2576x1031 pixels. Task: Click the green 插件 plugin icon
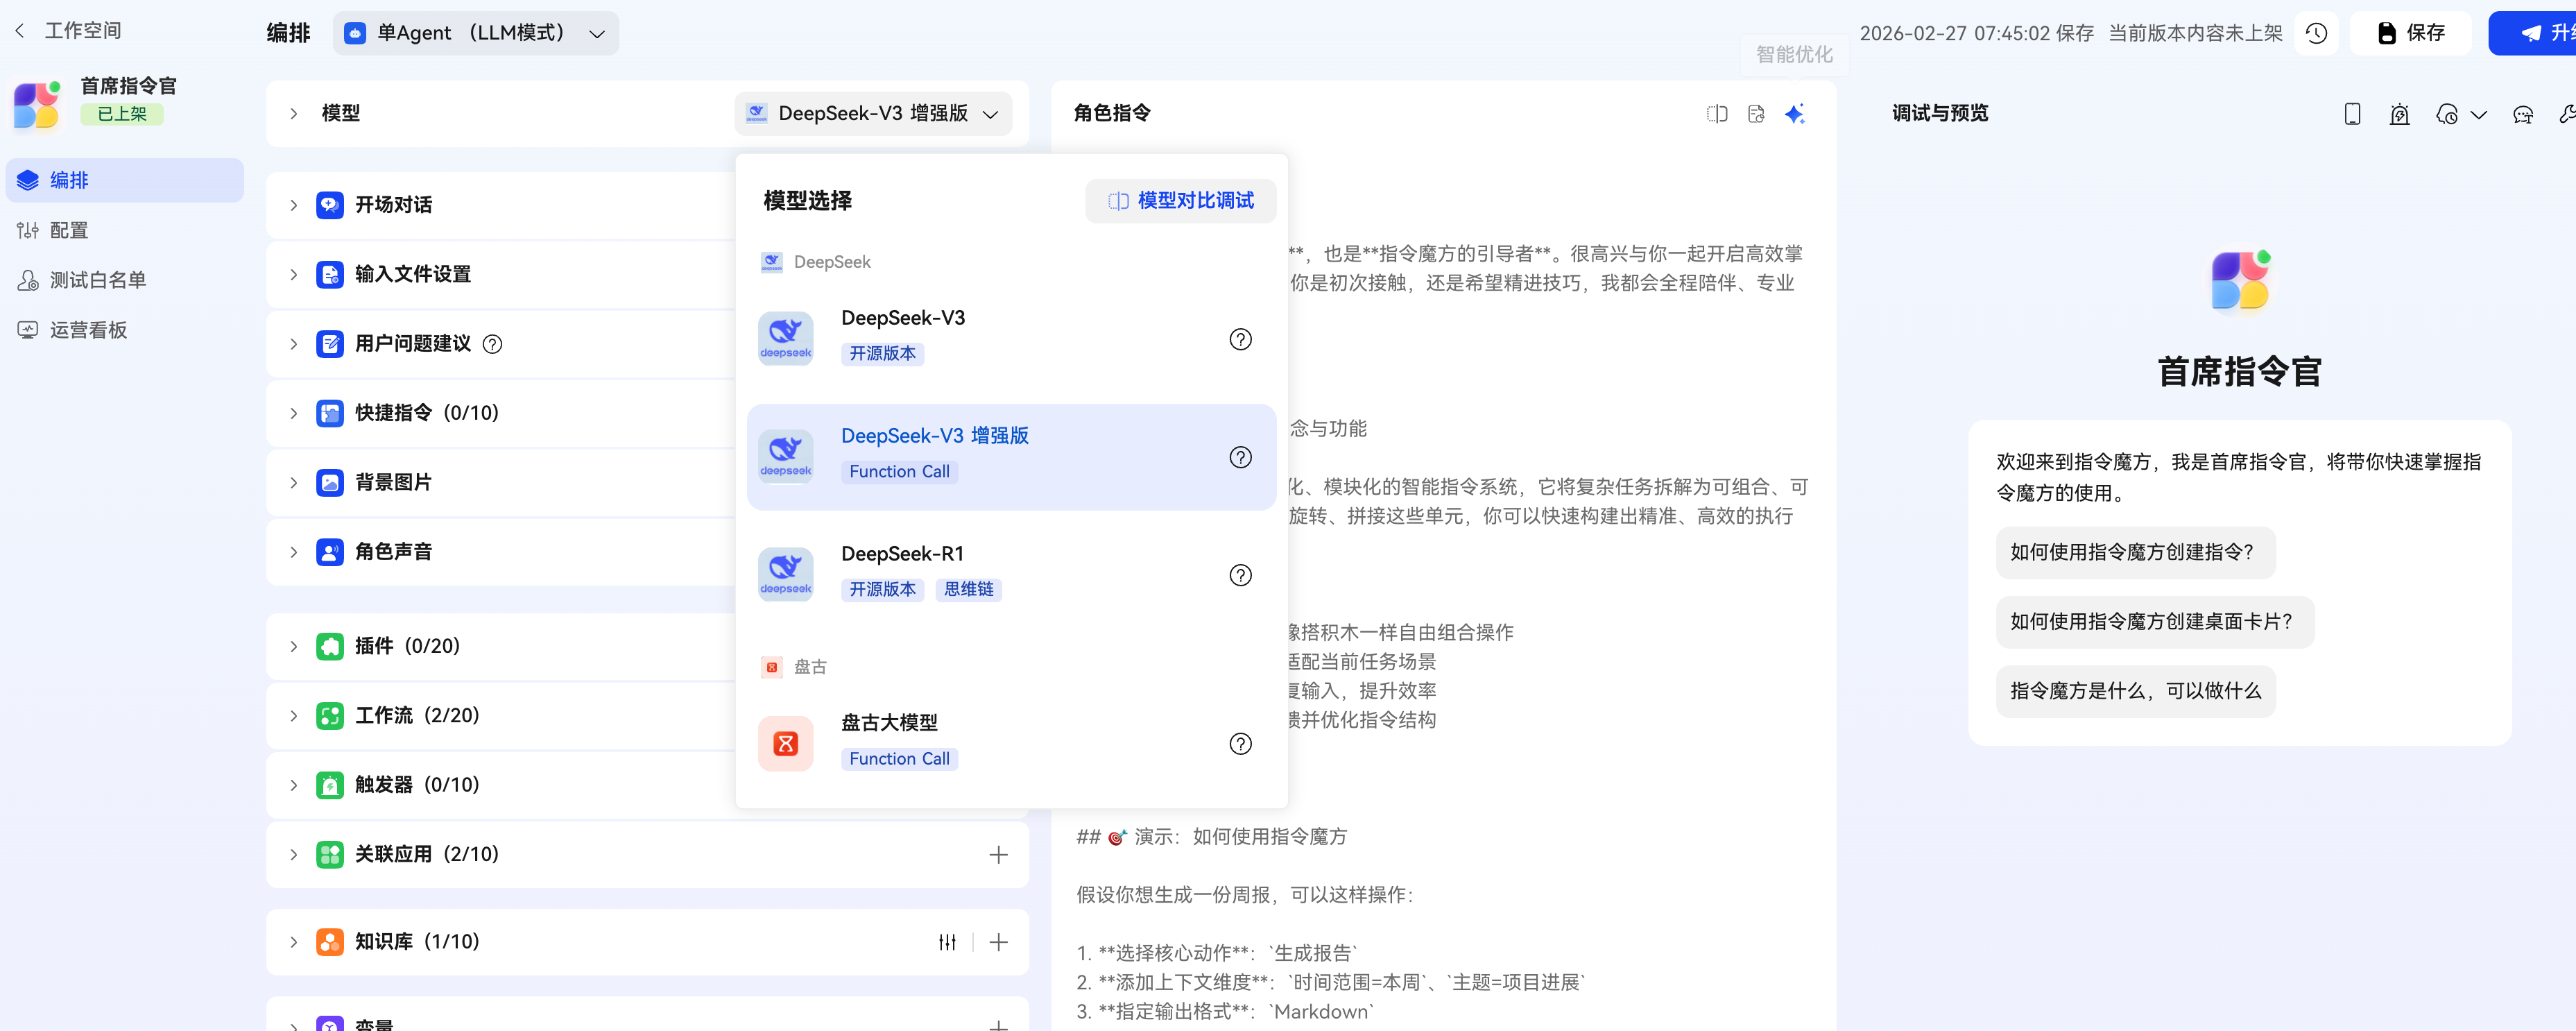pos(330,646)
